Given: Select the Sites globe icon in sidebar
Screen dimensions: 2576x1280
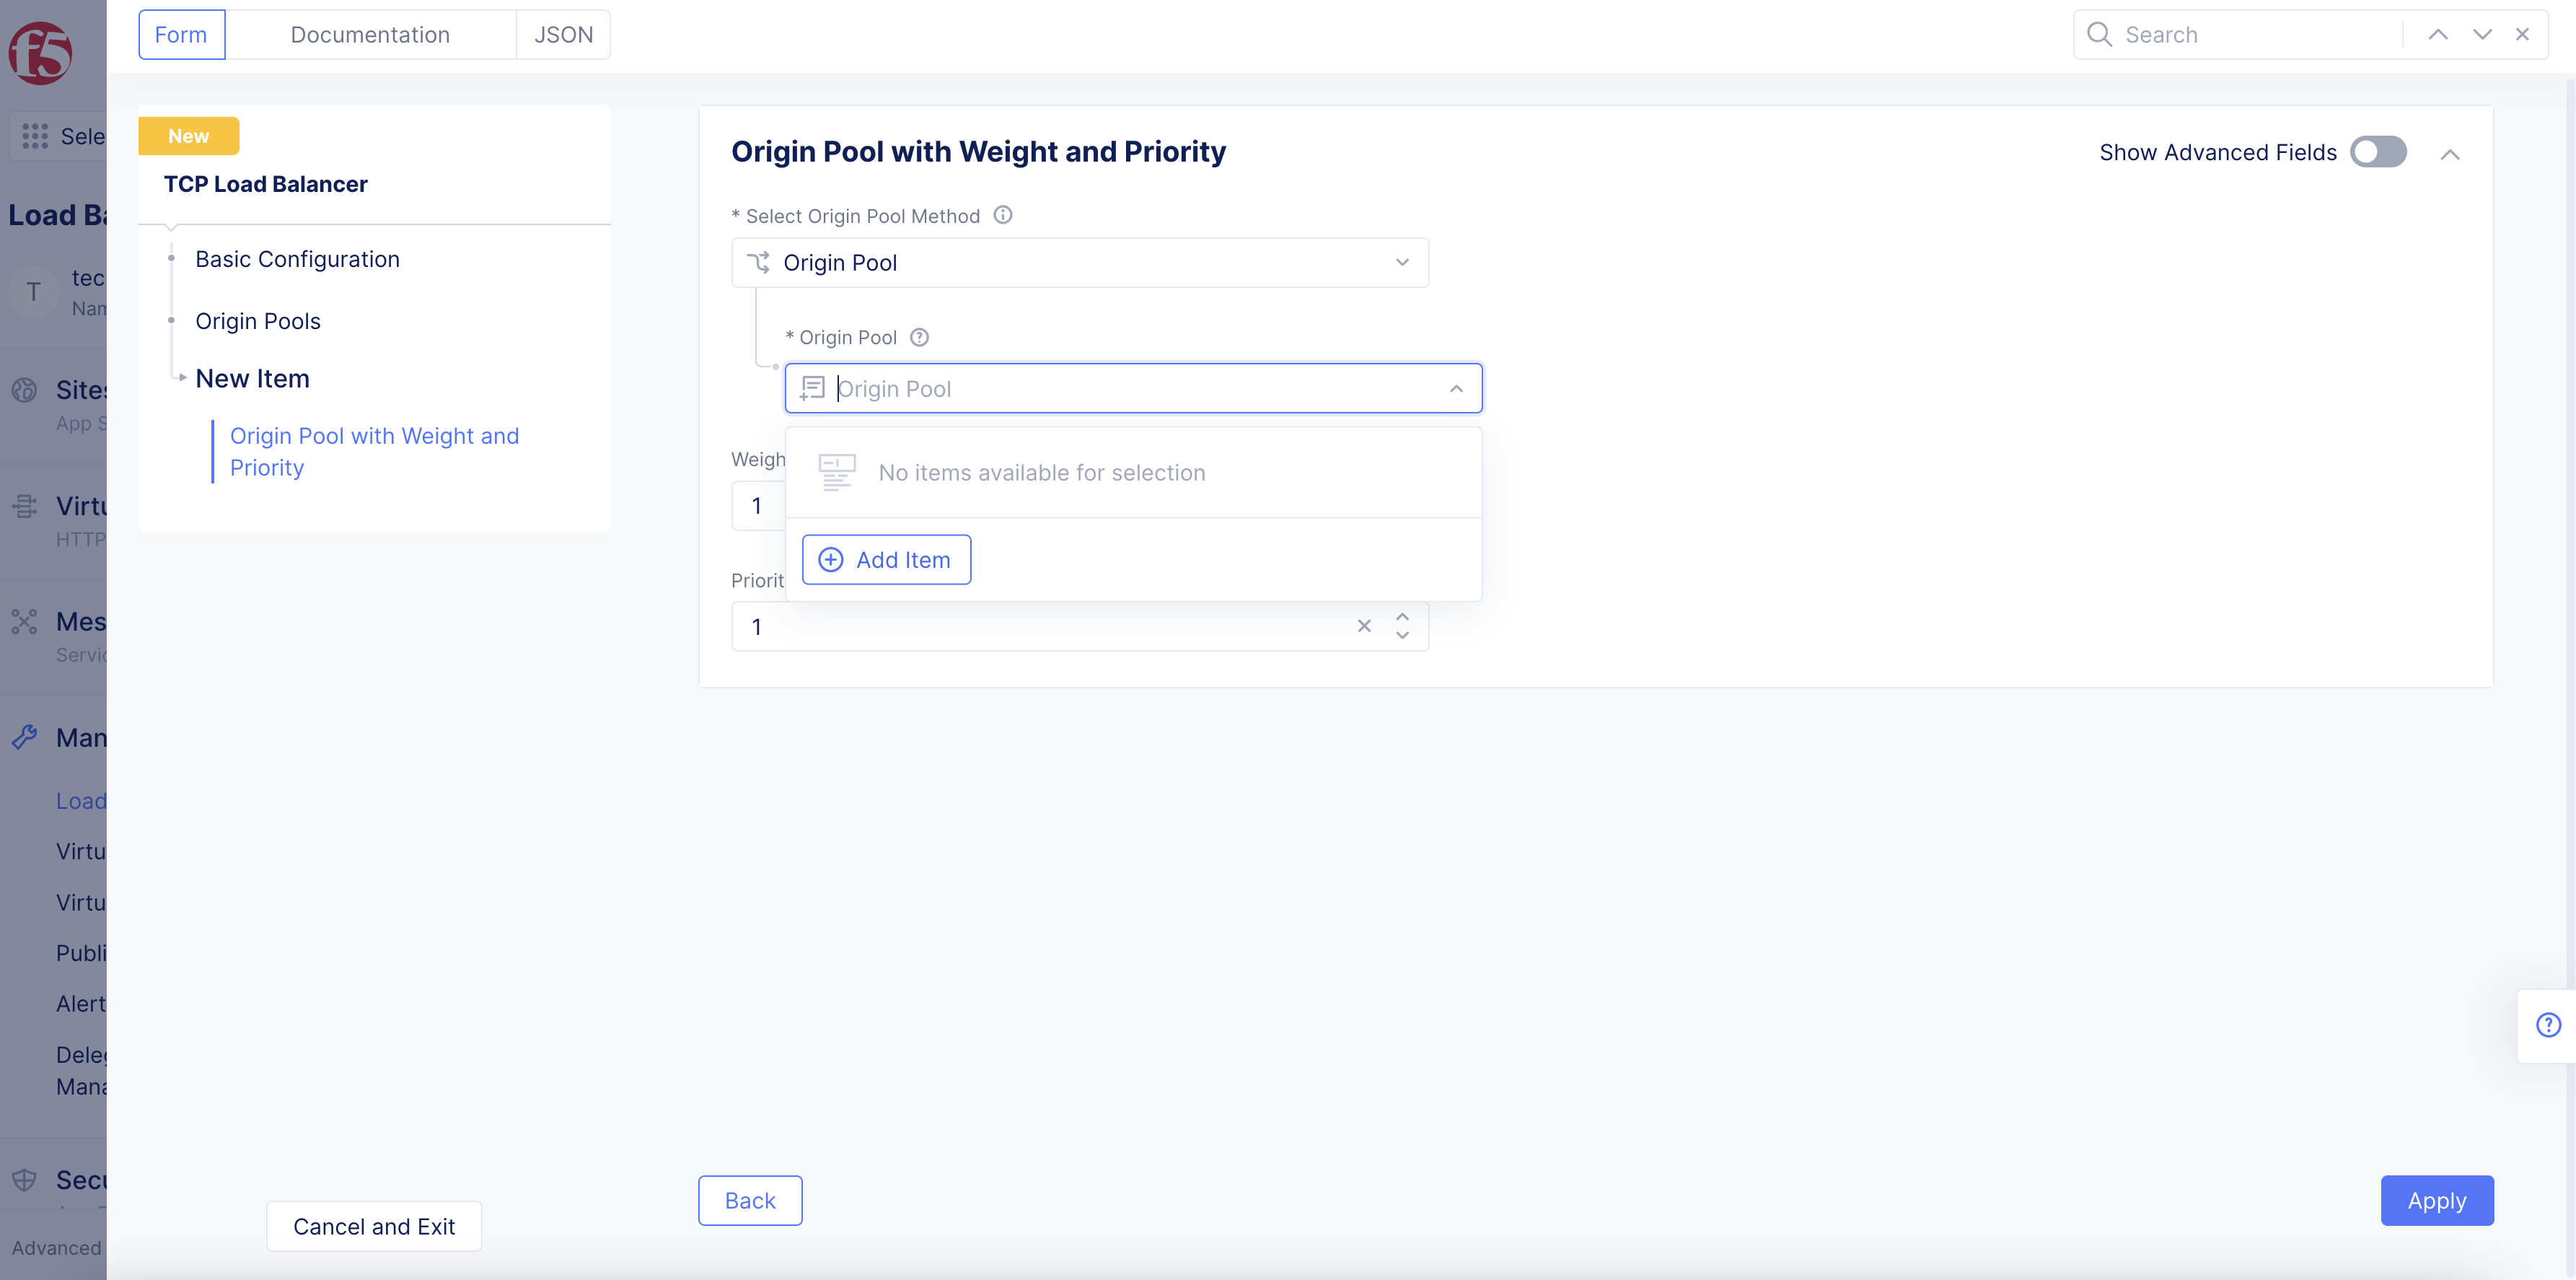Looking at the screenshot, I should 25,389.
